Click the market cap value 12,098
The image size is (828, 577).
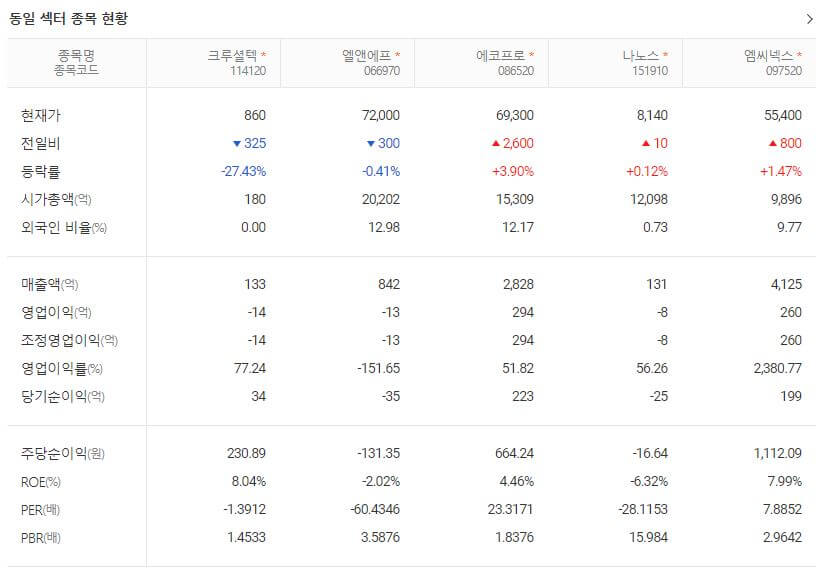[x=649, y=200]
